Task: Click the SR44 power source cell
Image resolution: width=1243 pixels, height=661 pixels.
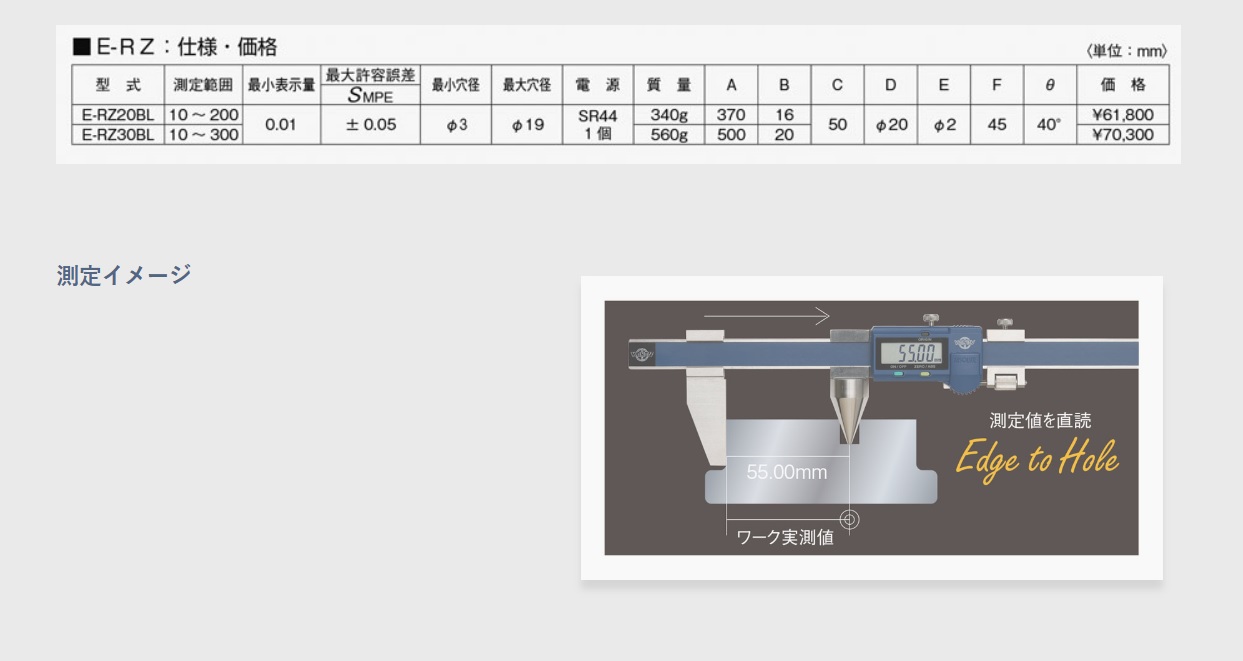Action: (x=597, y=116)
